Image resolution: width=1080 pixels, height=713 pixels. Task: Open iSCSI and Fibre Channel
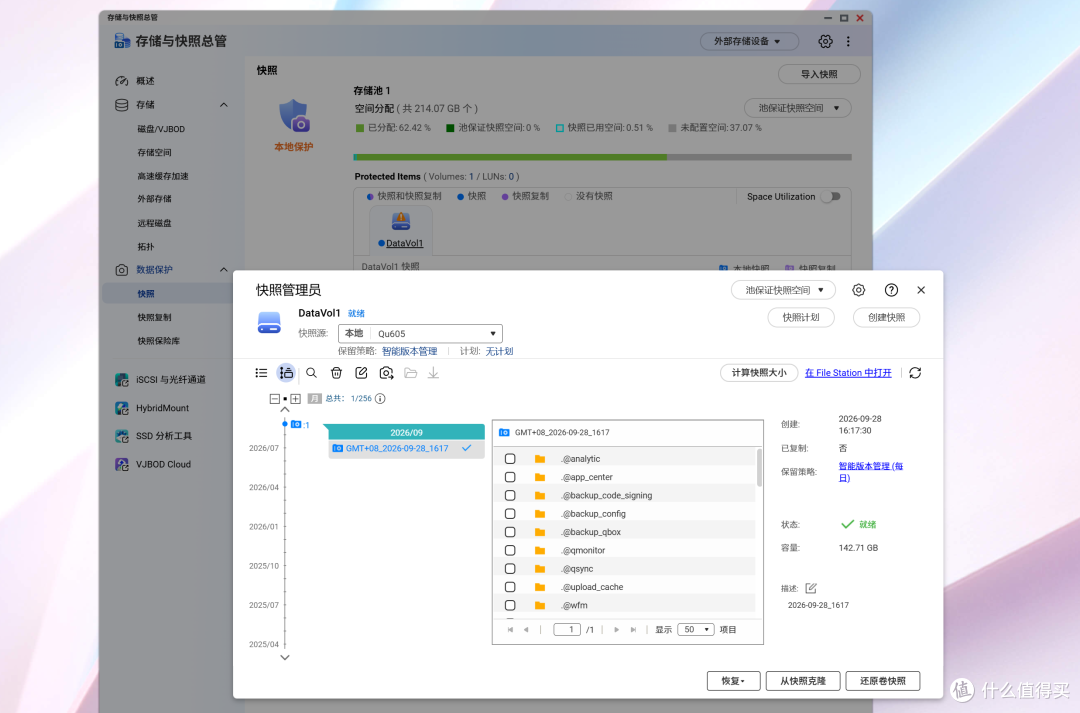pos(160,380)
